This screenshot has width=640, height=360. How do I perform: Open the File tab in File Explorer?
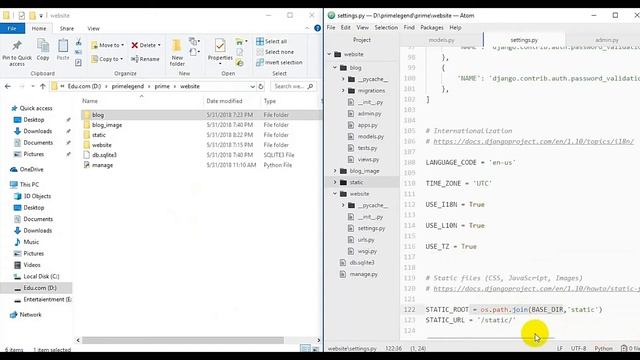12,29
